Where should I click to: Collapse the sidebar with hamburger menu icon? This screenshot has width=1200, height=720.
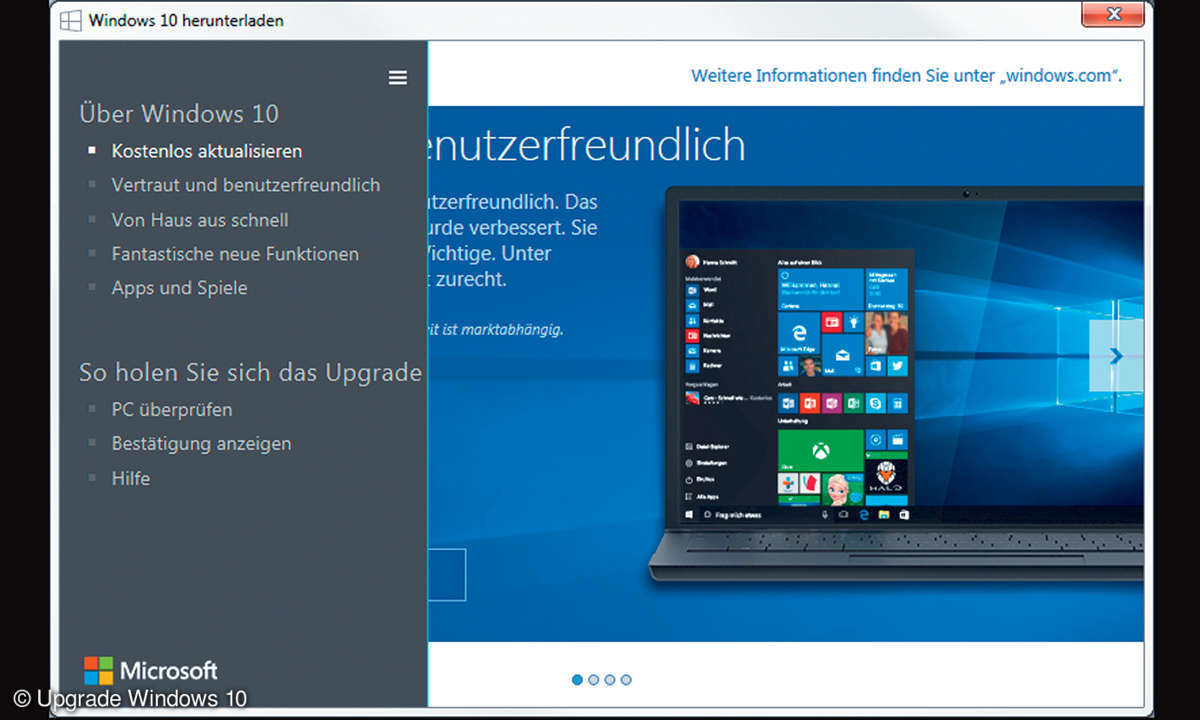[398, 78]
